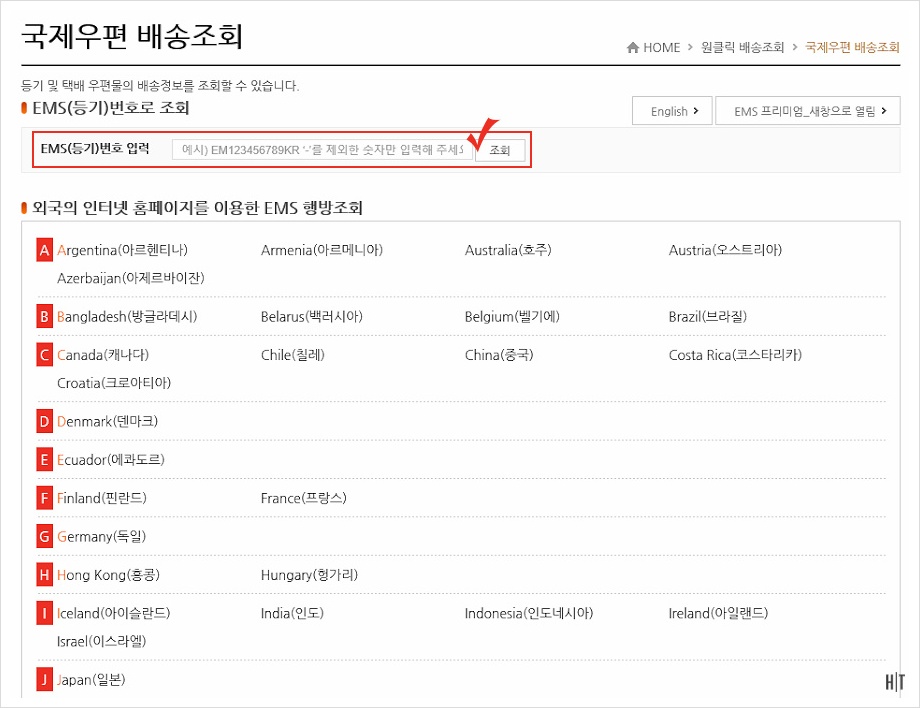Open India(인도) tracking link
Viewport: 920px width, 708px height.
pos(292,614)
